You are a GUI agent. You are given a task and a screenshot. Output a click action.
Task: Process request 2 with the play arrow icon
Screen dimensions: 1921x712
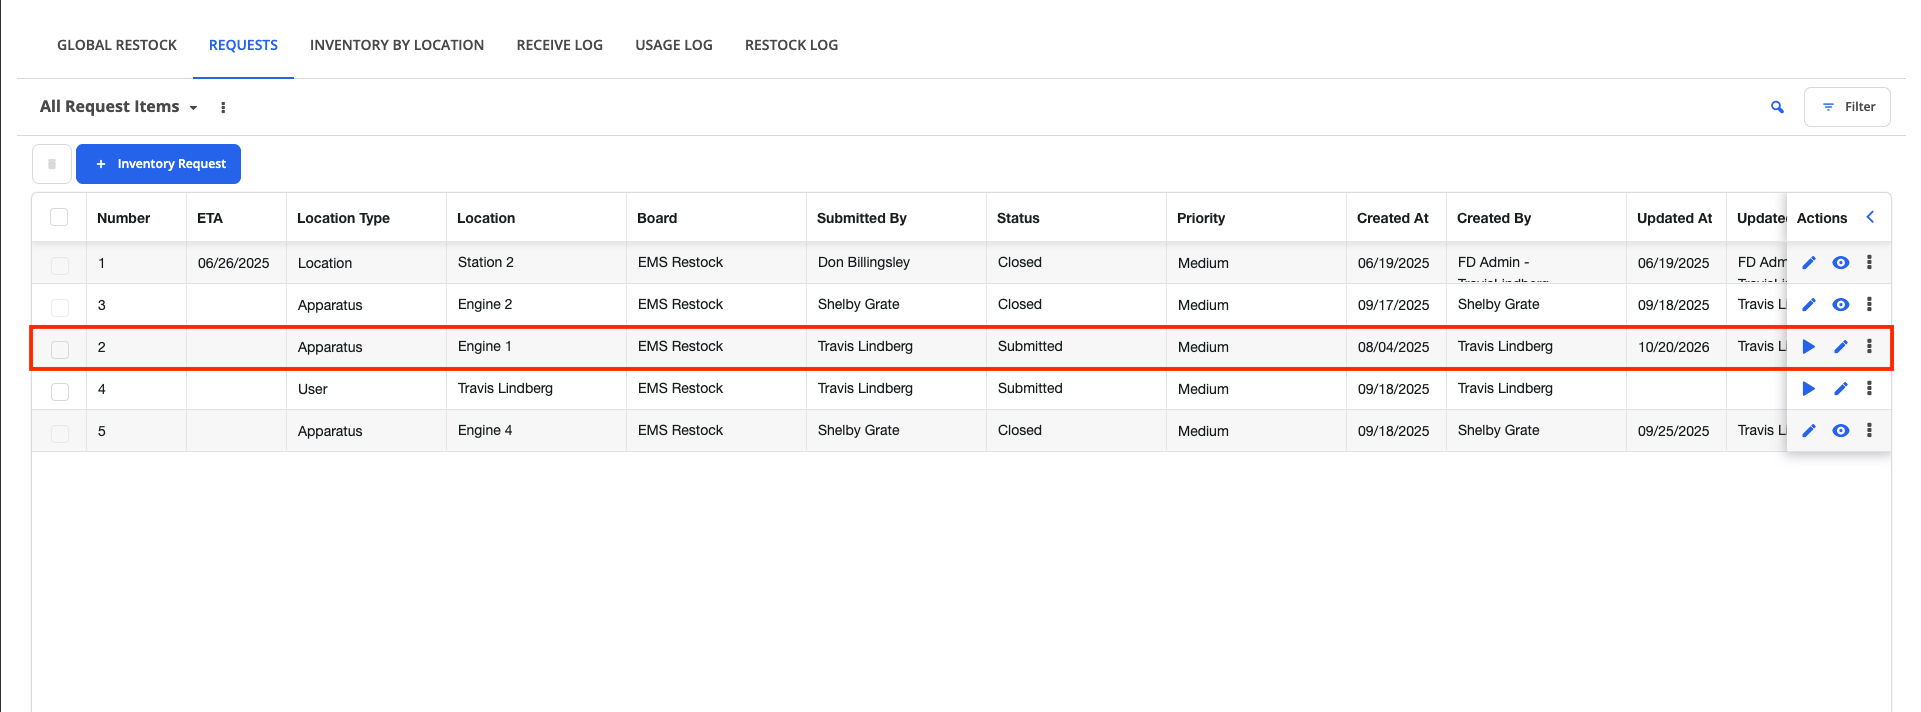pos(1809,347)
